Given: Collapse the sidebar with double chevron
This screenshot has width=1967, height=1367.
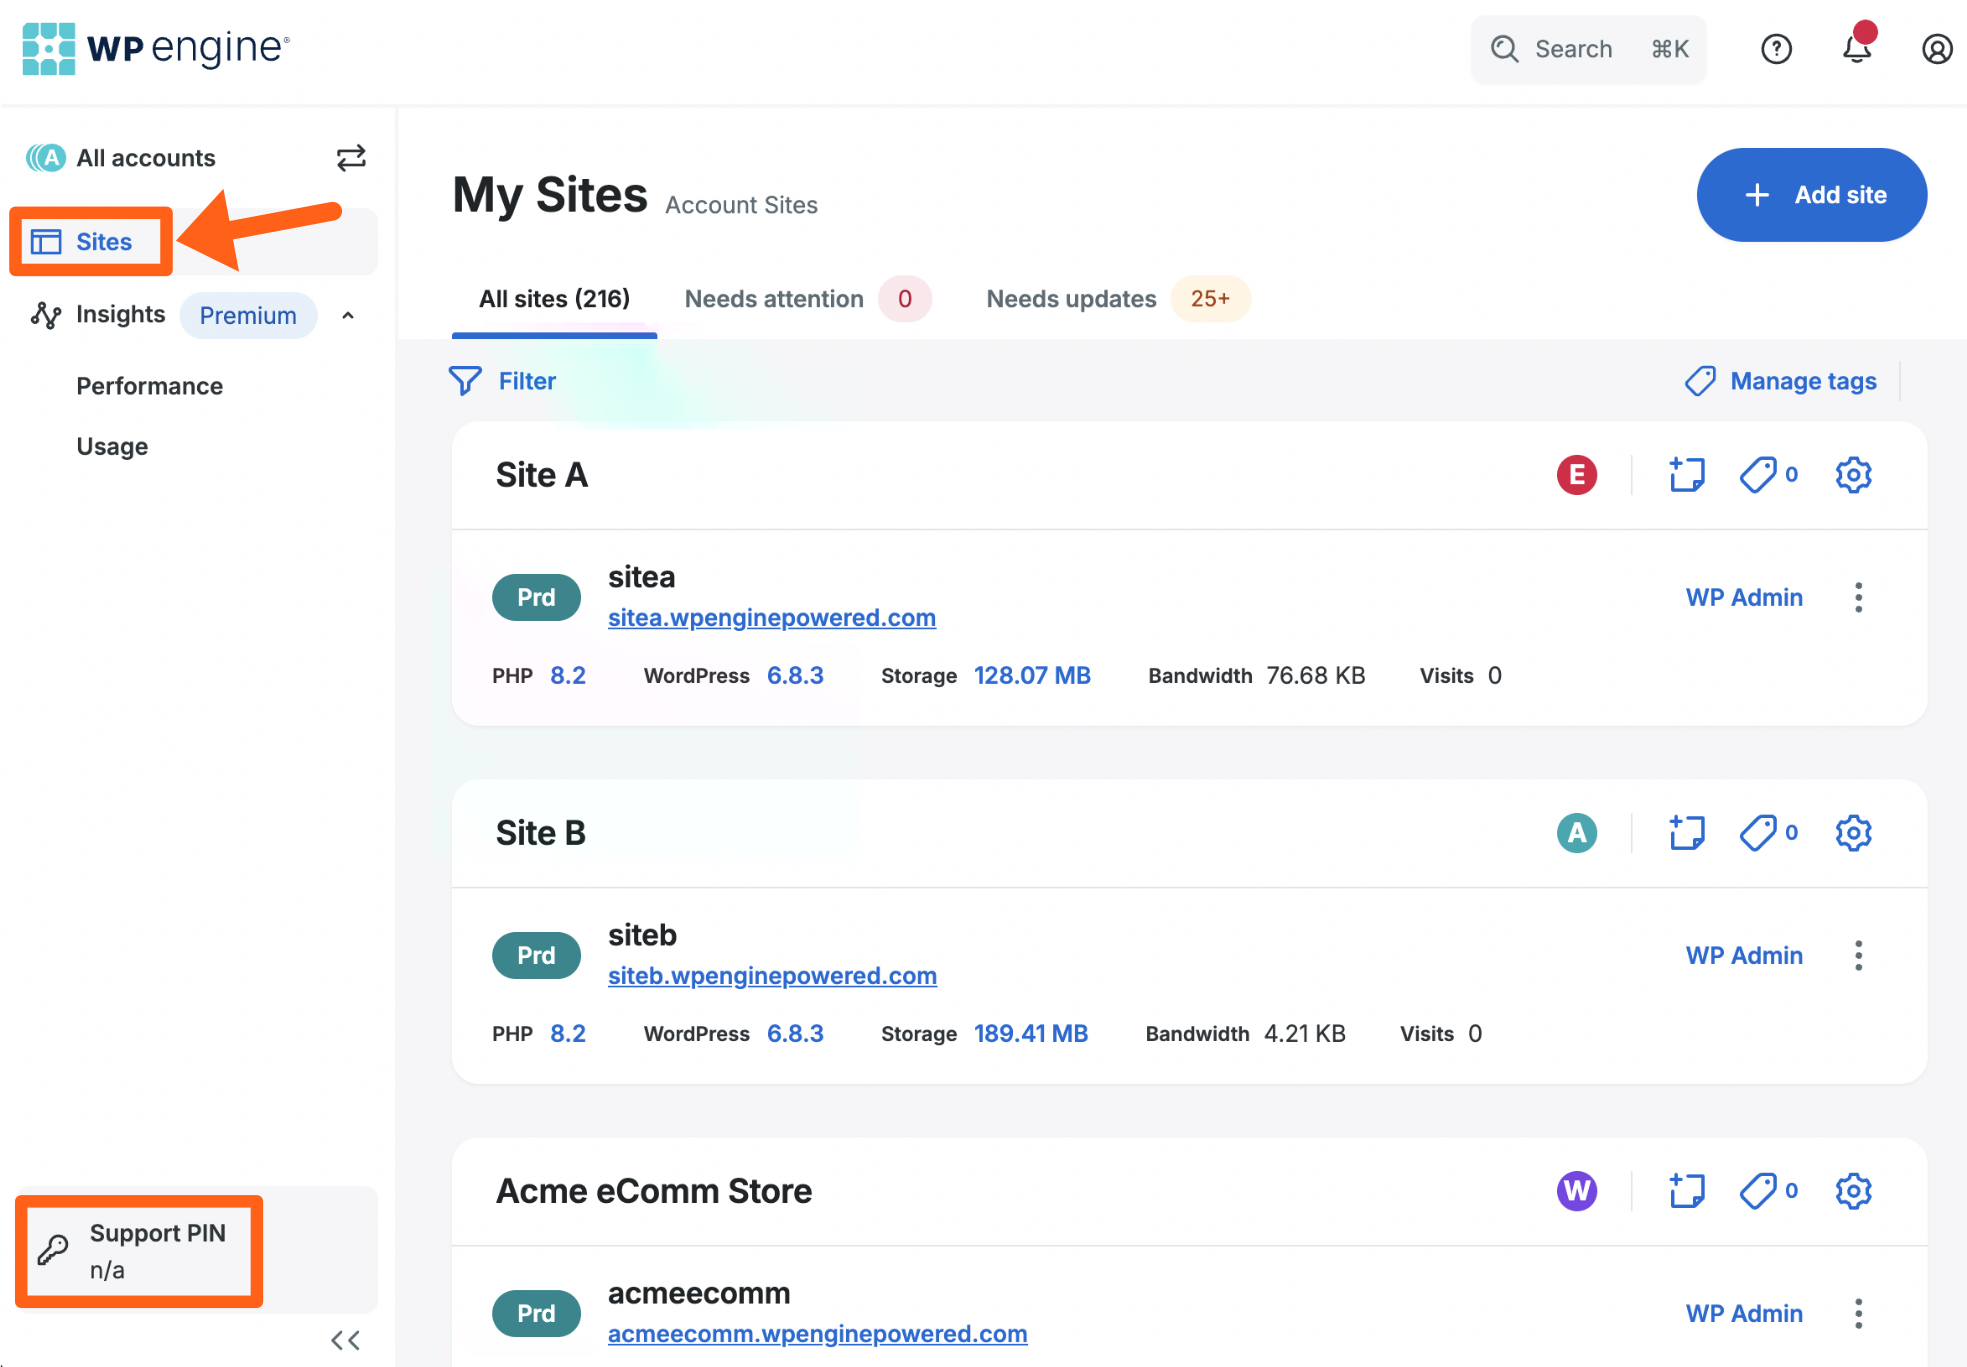Looking at the screenshot, I should pyautogui.click(x=345, y=1340).
